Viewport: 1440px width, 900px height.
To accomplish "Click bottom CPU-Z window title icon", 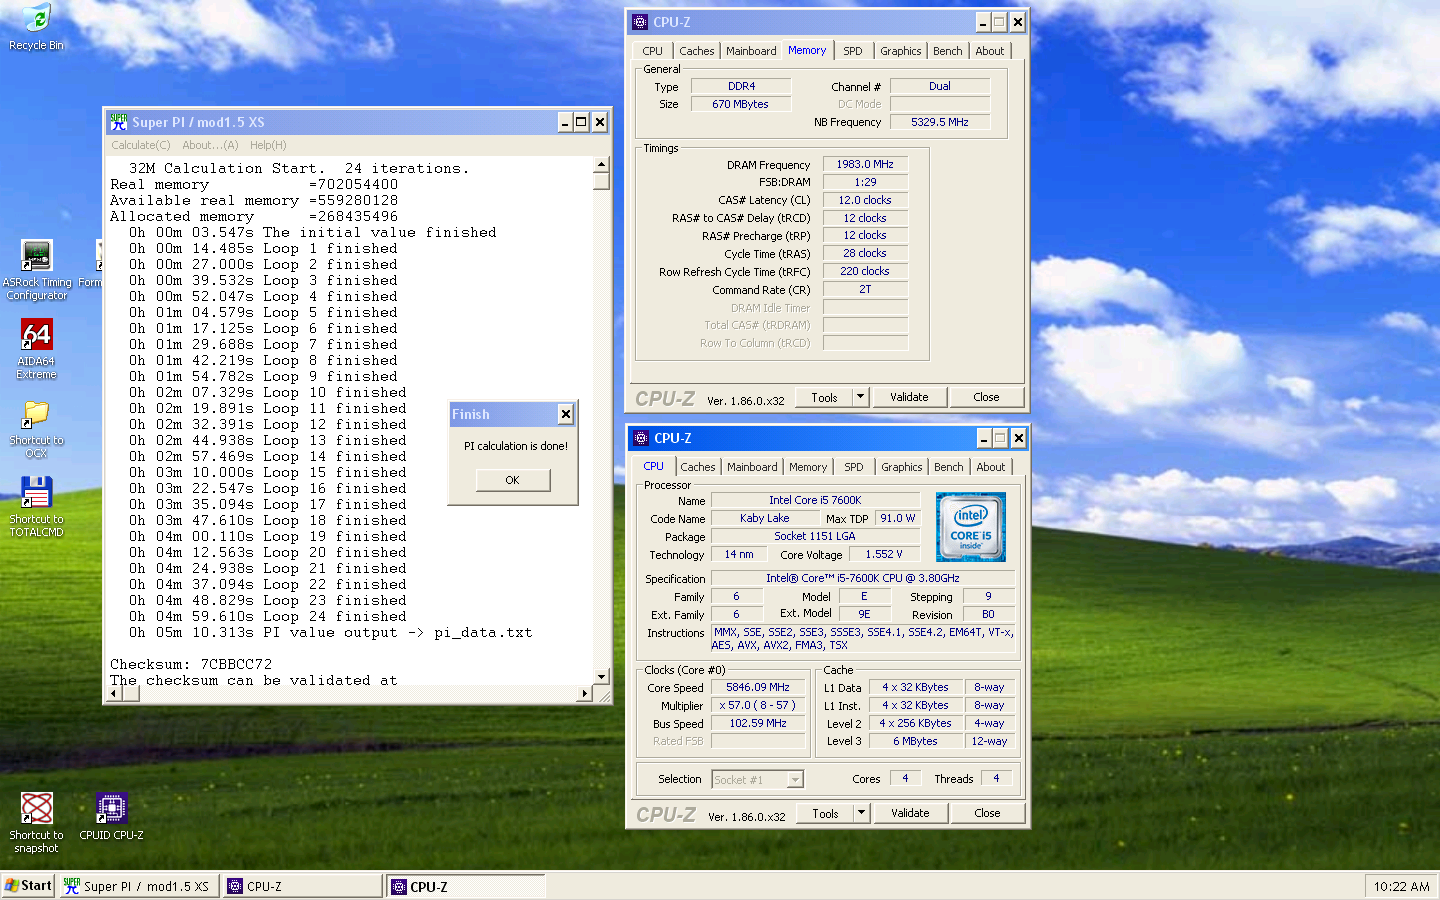I will (x=641, y=438).
